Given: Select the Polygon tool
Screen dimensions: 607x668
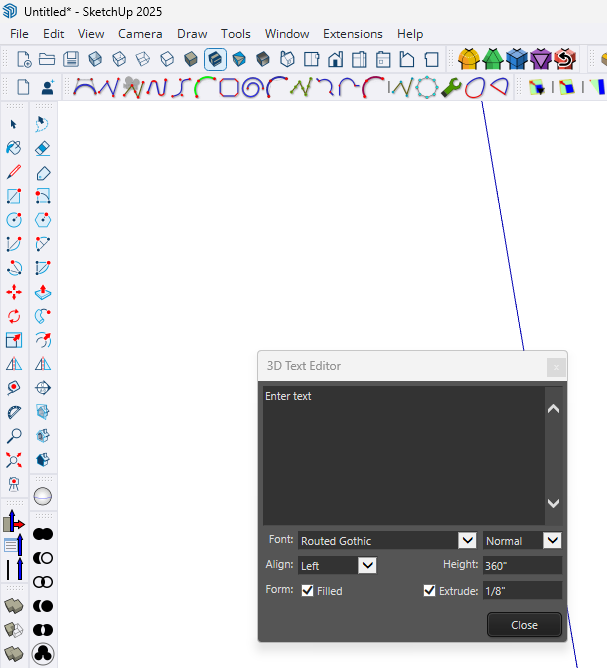Looking at the screenshot, I should (x=43, y=220).
